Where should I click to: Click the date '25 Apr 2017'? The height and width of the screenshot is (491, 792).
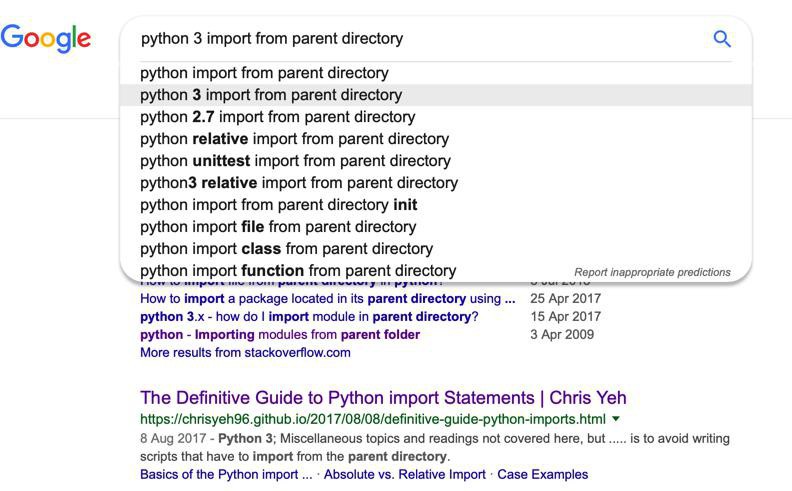click(565, 299)
